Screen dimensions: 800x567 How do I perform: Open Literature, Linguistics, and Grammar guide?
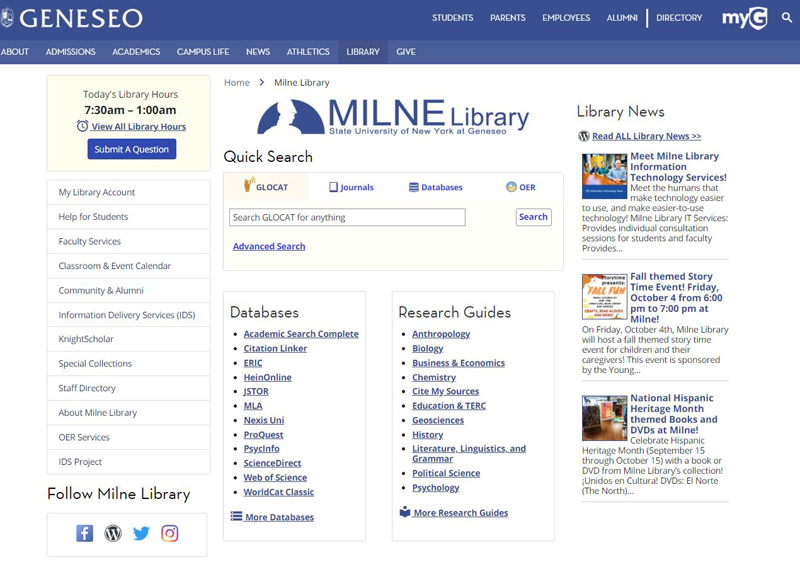[x=469, y=453]
